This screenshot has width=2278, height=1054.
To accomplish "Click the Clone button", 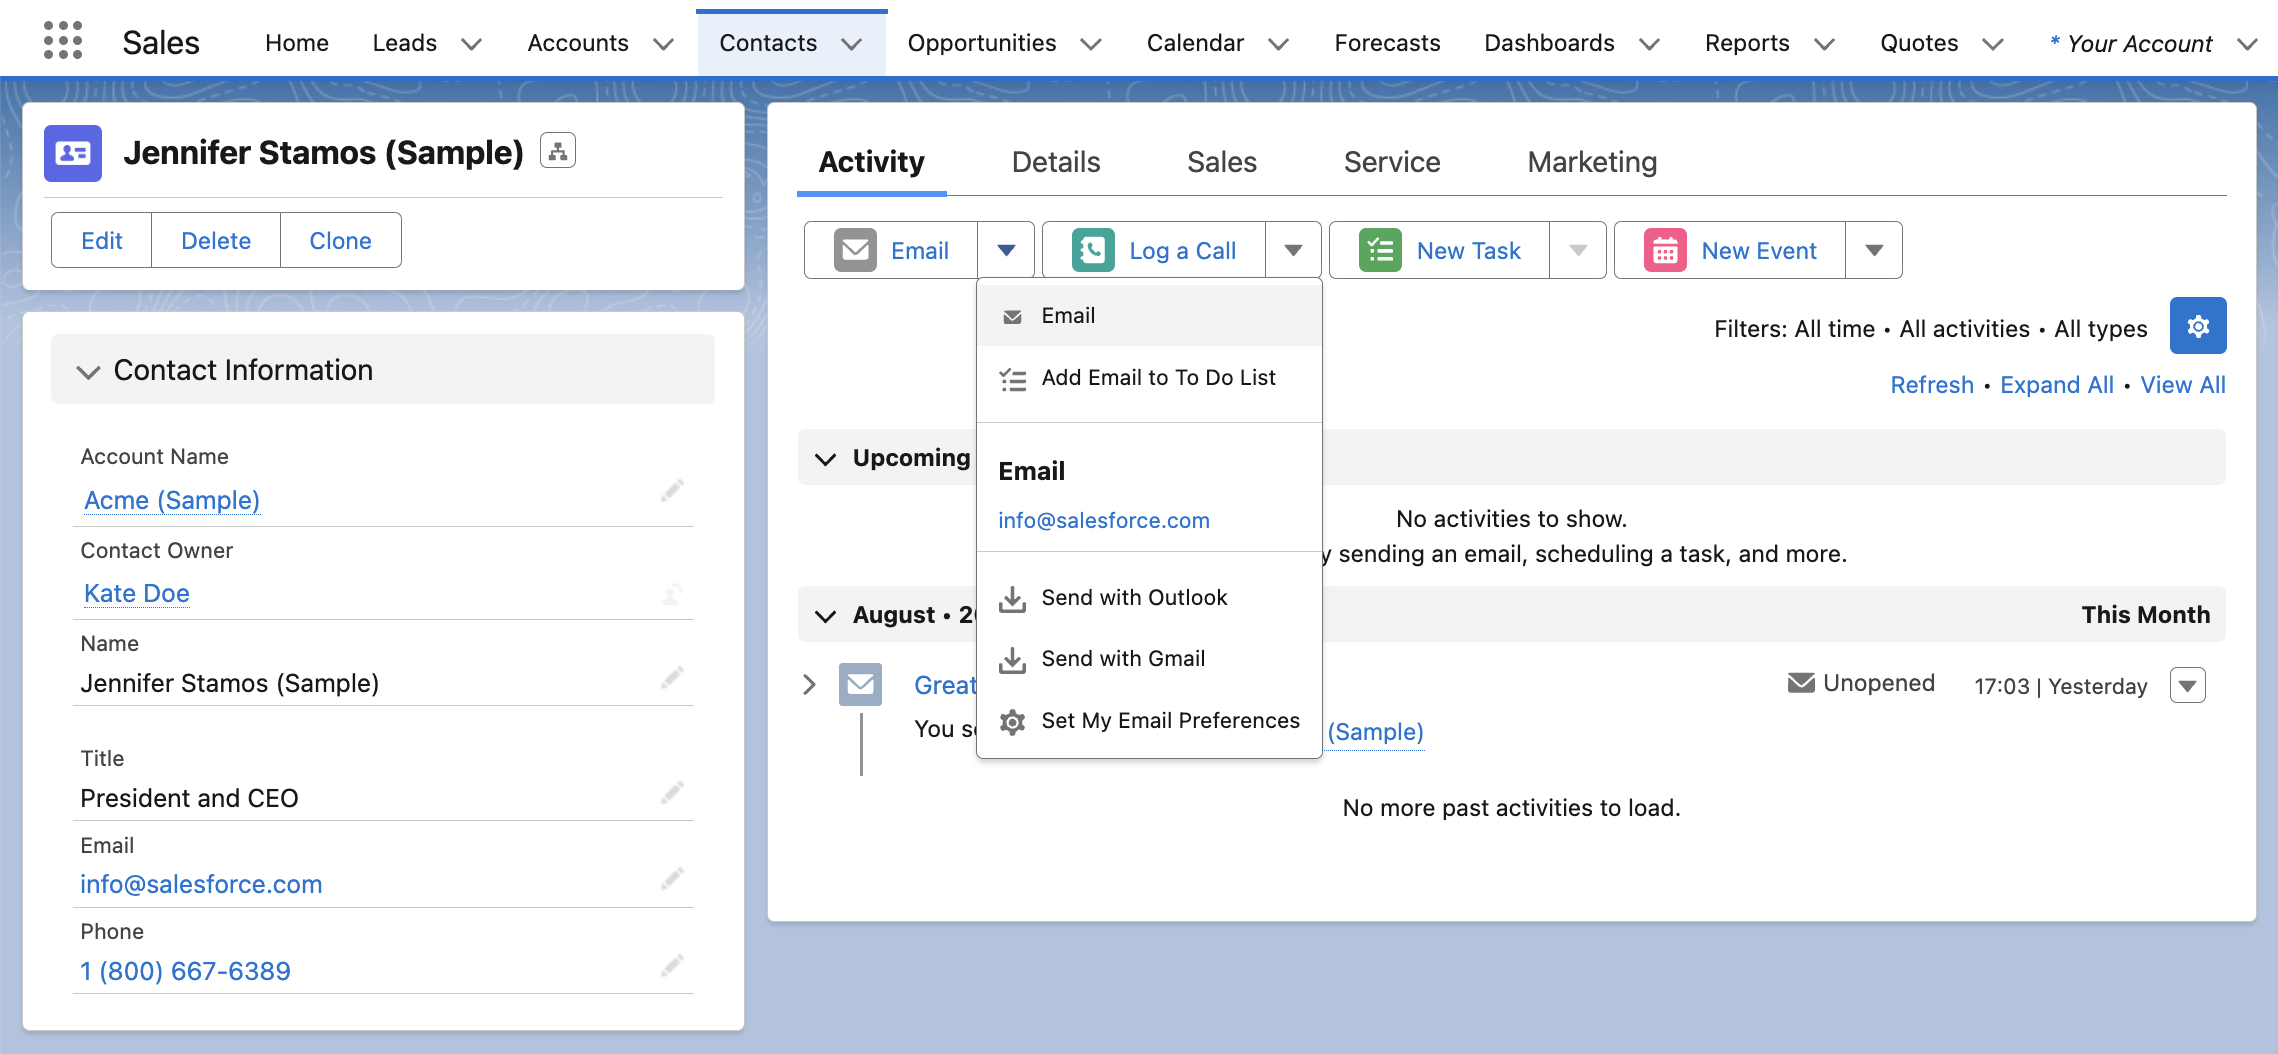I will pyautogui.click(x=340, y=240).
